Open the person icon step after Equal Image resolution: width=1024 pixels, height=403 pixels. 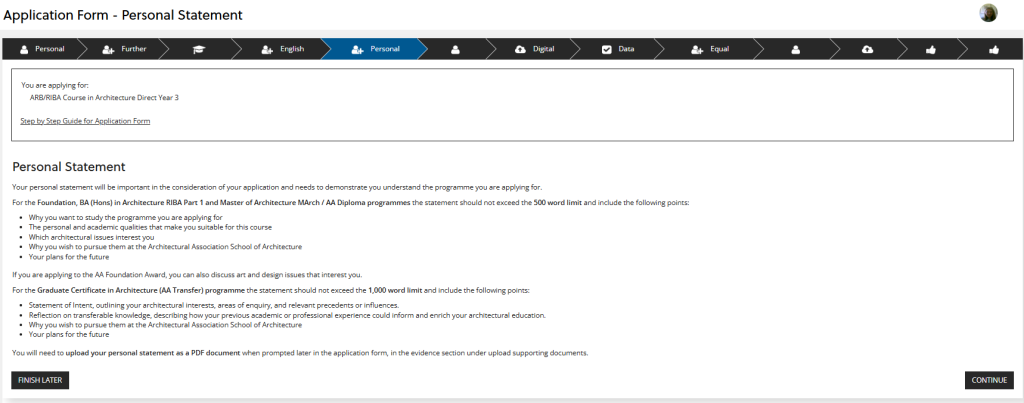795,49
